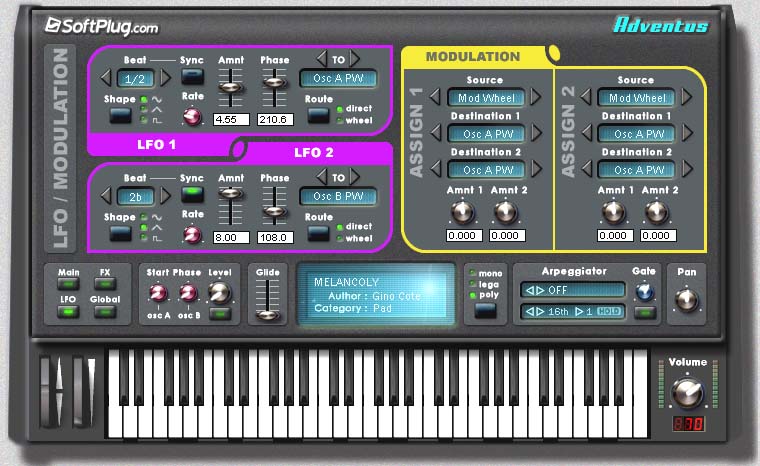Screen dimensions: 760x466
Task: Click LFO 1 Phase slider handle
Action: [x=274, y=81]
